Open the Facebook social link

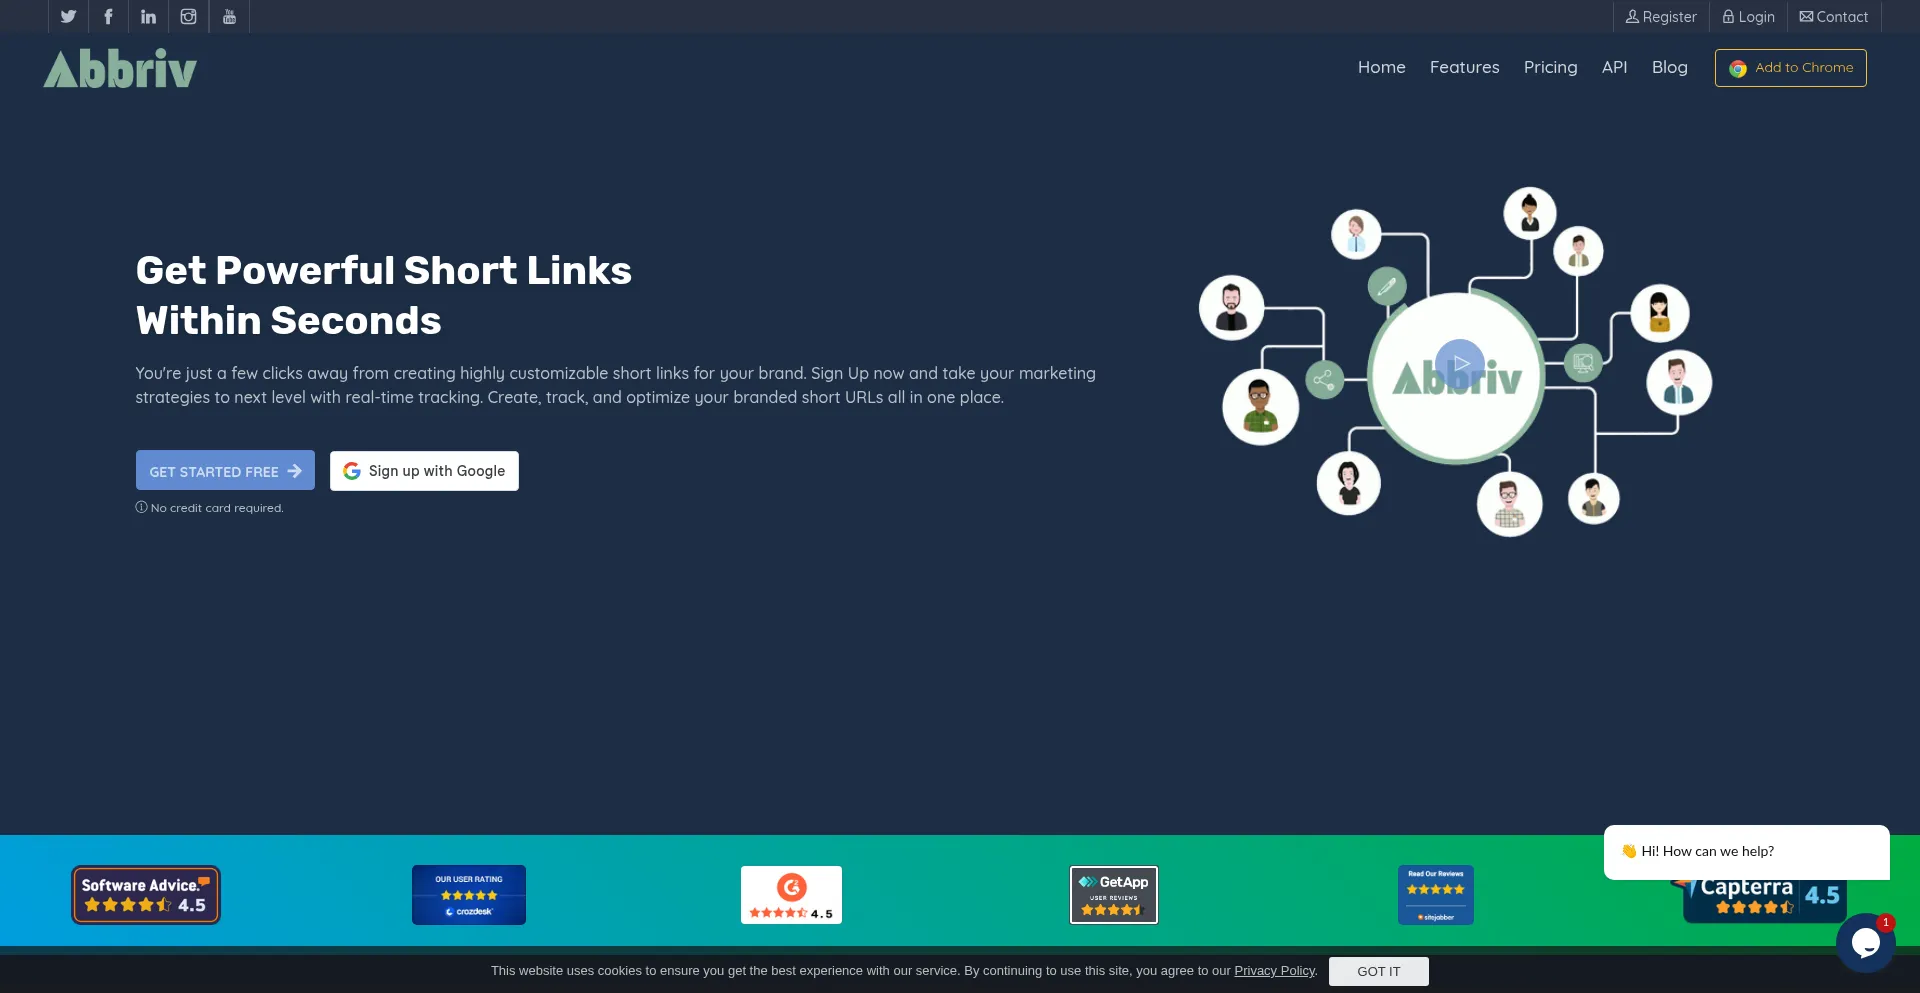click(108, 17)
